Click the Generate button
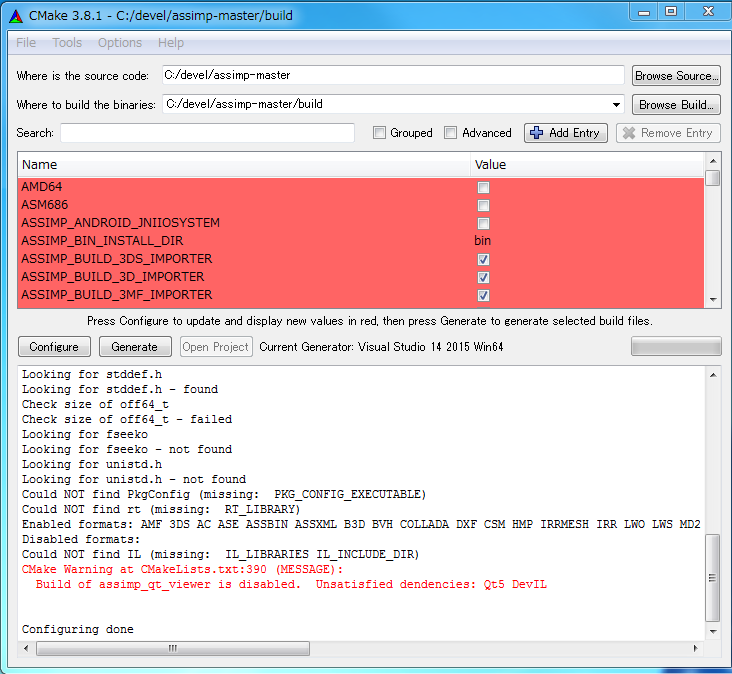This screenshot has height=674, width=732. pos(135,347)
